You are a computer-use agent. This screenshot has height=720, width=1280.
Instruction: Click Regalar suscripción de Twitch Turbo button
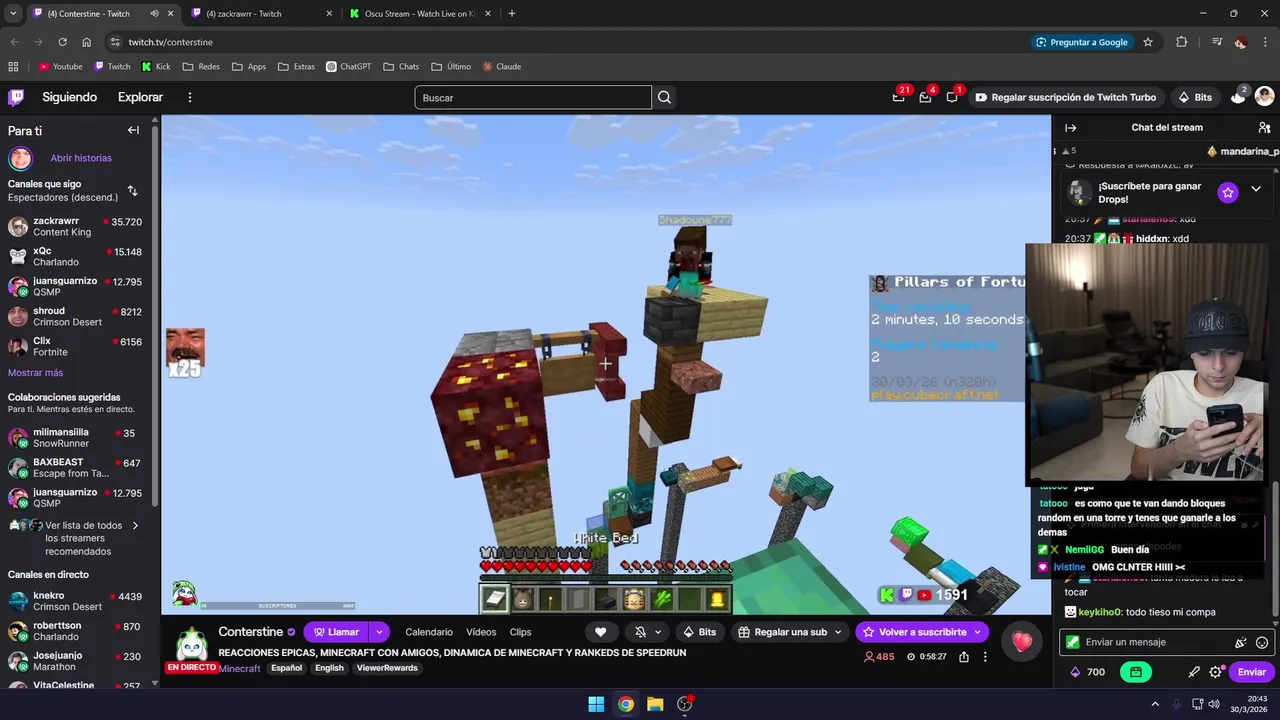click(1066, 97)
